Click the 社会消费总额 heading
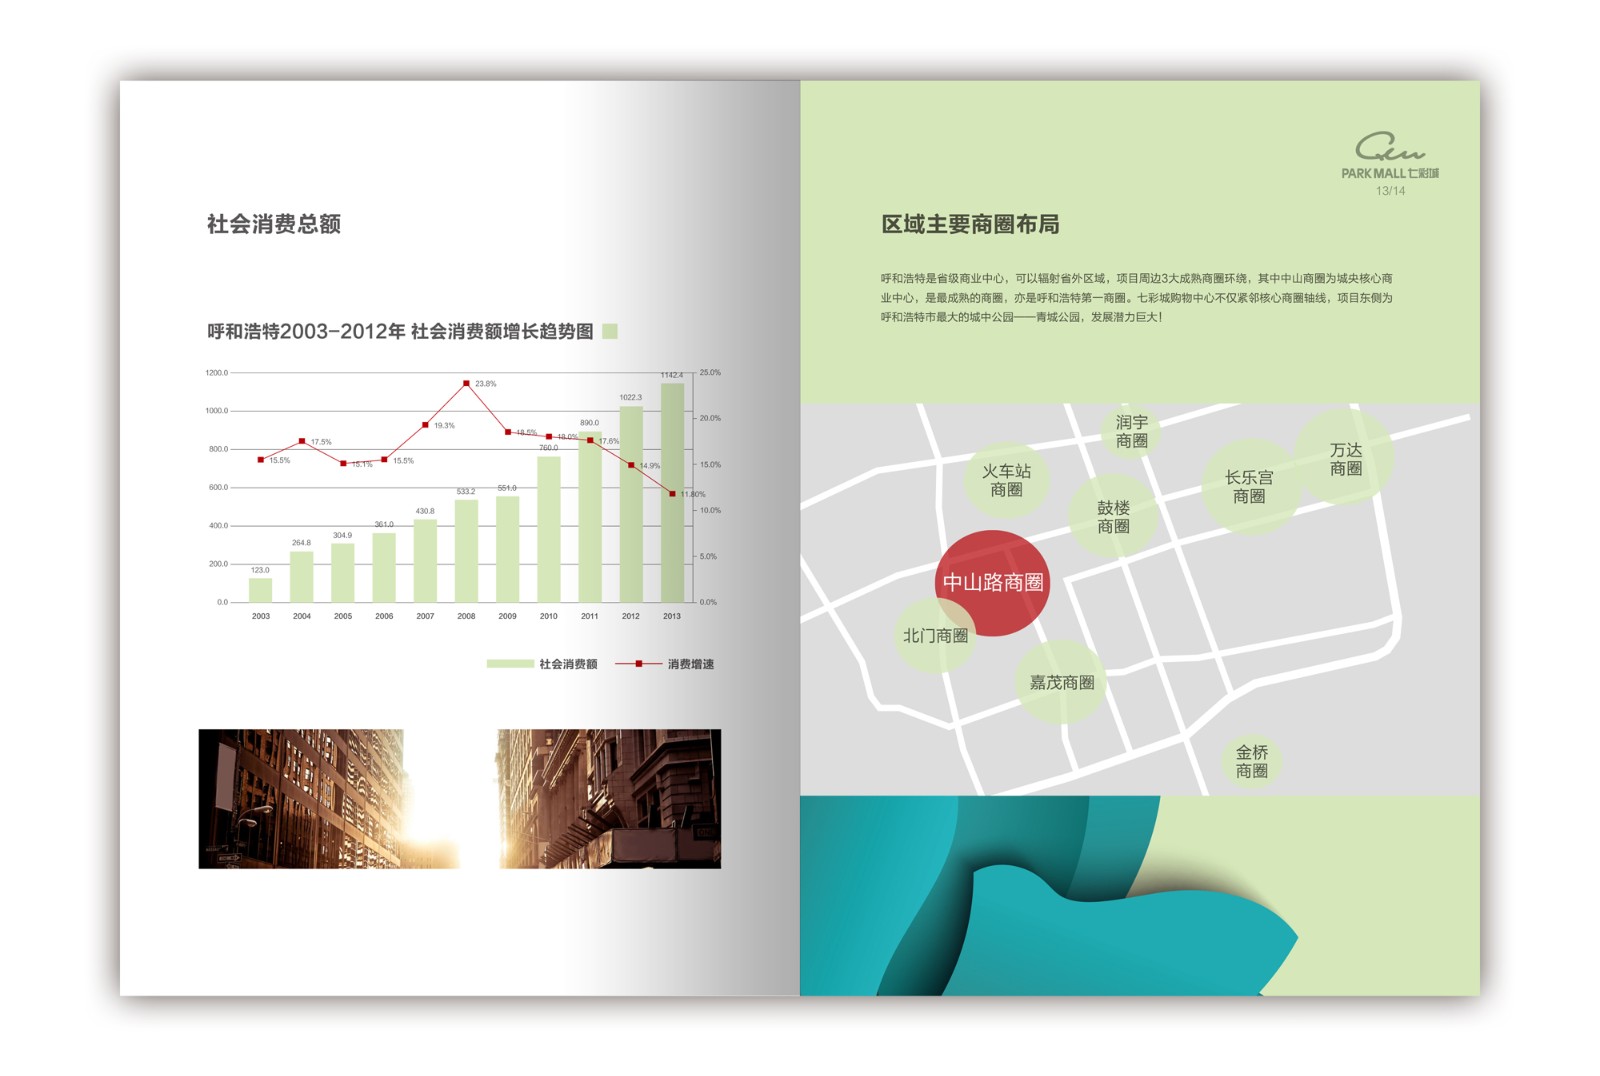The image size is (1600, 1076). 274,224
